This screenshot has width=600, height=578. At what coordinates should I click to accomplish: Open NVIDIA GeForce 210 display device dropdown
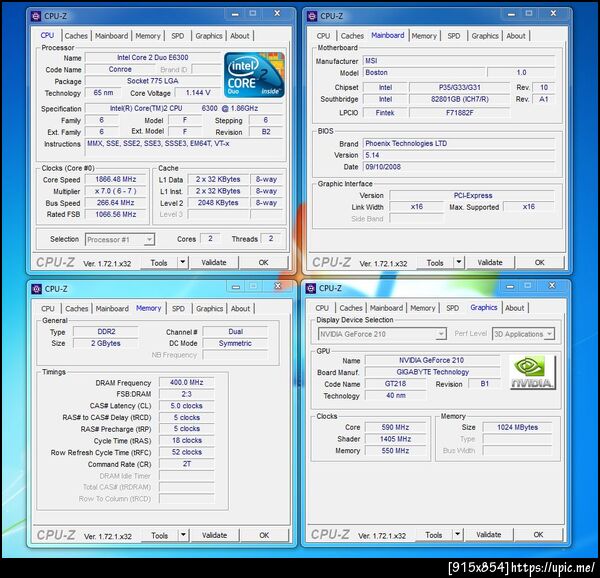click(382, 334)
